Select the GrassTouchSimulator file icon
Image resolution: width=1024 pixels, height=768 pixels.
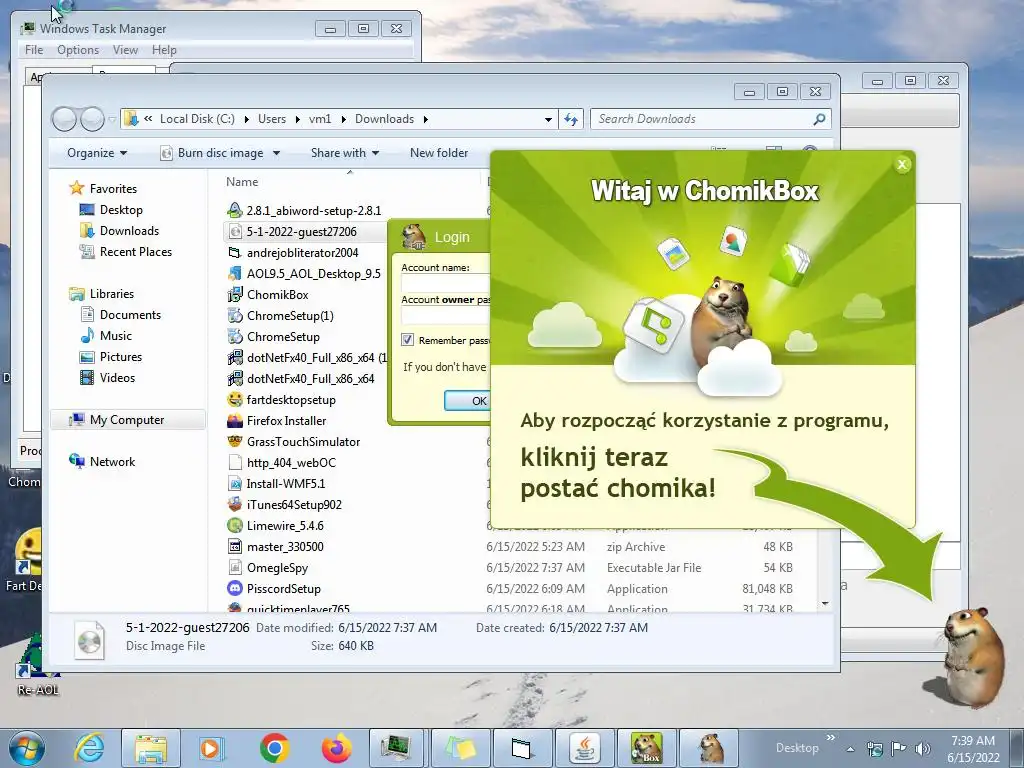click(x=234, y=441)
